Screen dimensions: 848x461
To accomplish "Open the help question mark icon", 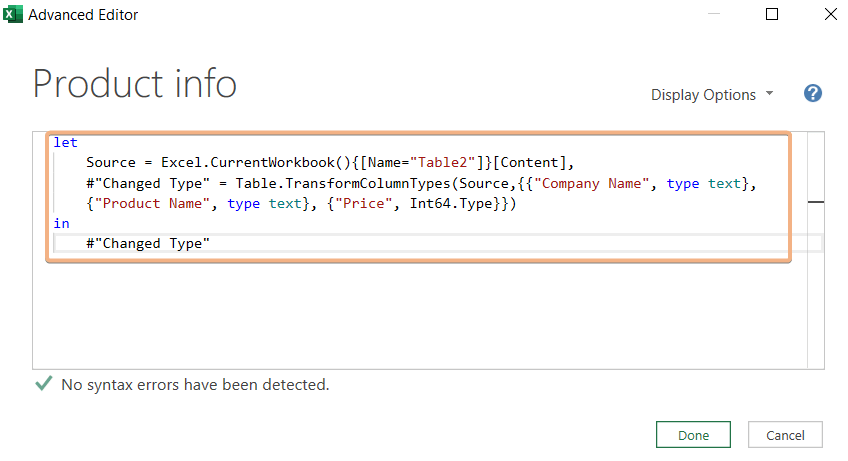I will [813, 94].
